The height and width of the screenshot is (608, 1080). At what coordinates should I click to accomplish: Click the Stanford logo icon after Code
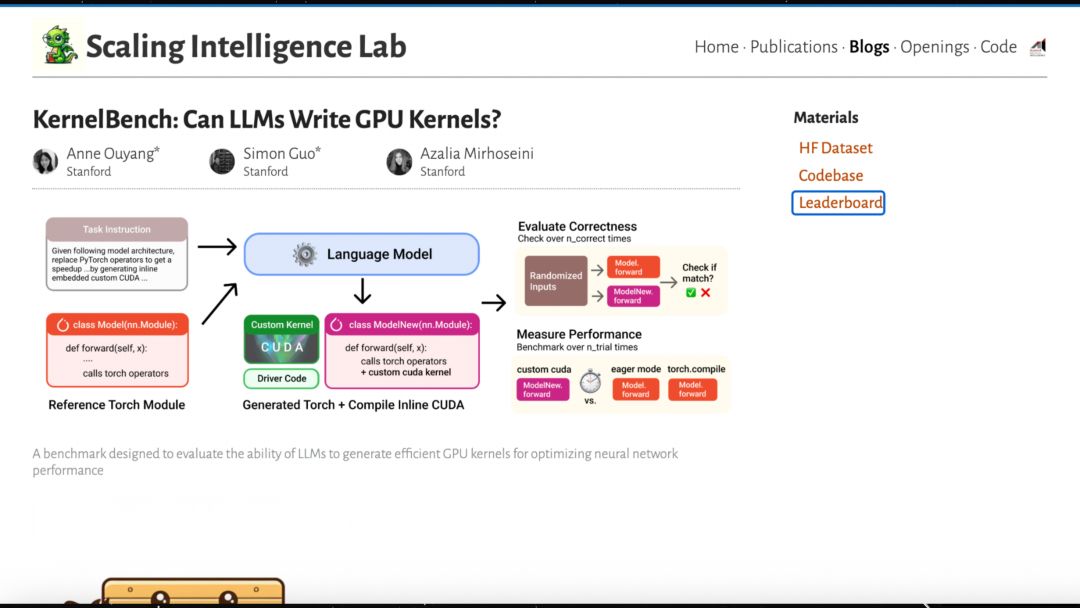tap(1038, 47)
